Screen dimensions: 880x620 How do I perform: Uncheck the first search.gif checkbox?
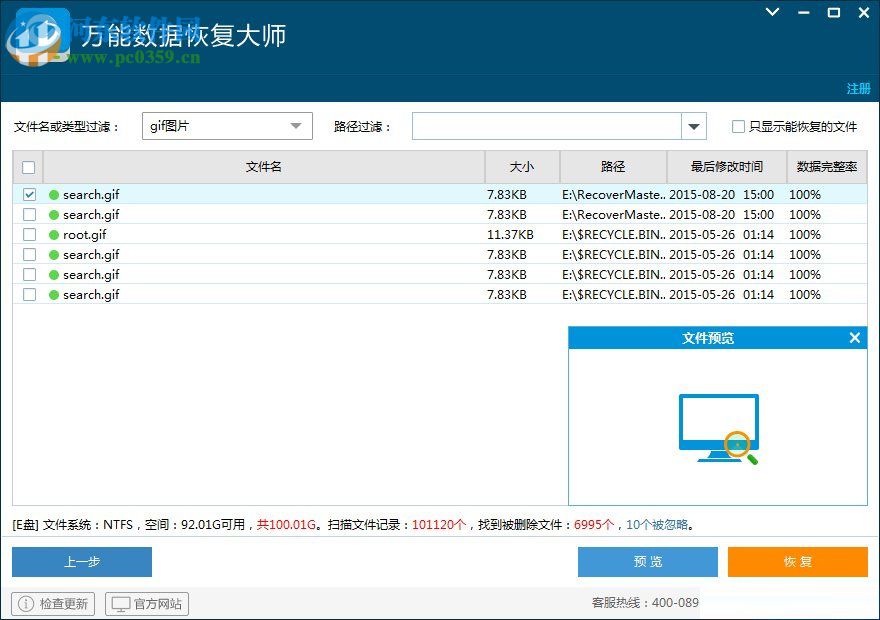(29, 194)
